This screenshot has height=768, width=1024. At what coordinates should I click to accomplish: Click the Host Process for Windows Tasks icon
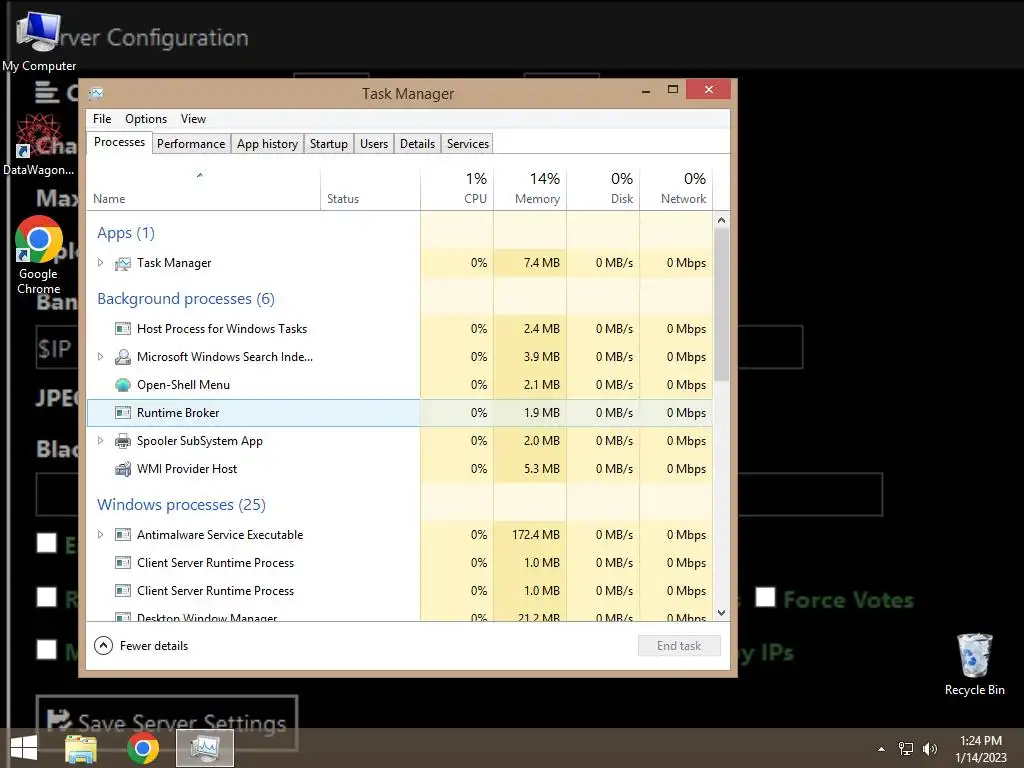(x=123, y=328)
